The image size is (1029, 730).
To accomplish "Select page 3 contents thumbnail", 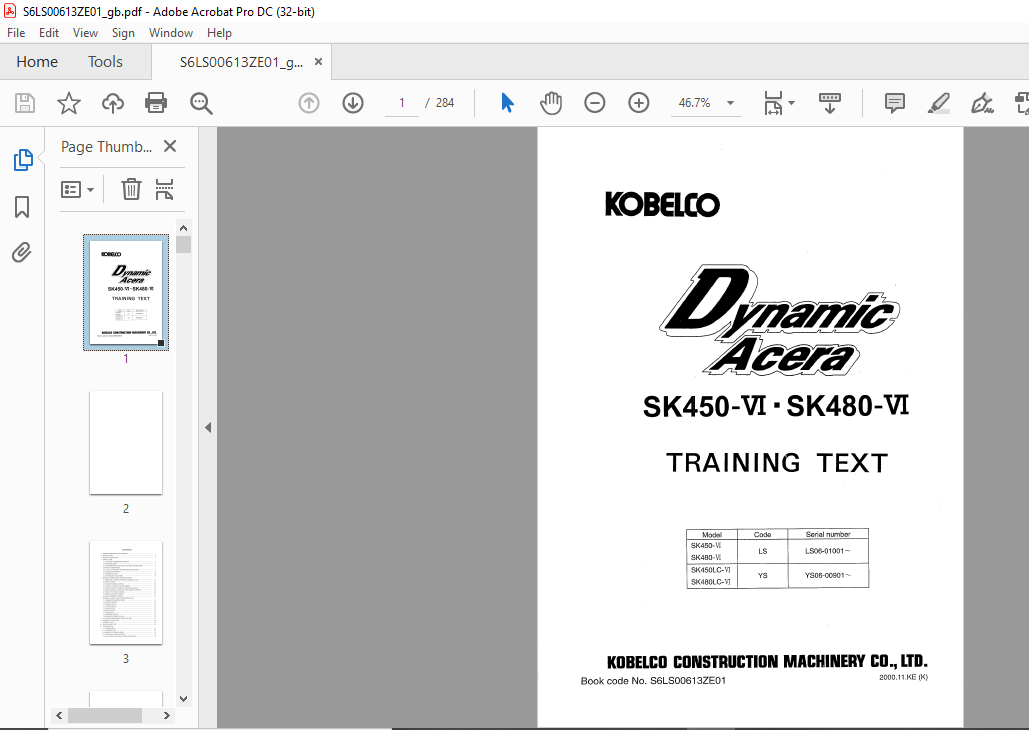I will point(125,592).
